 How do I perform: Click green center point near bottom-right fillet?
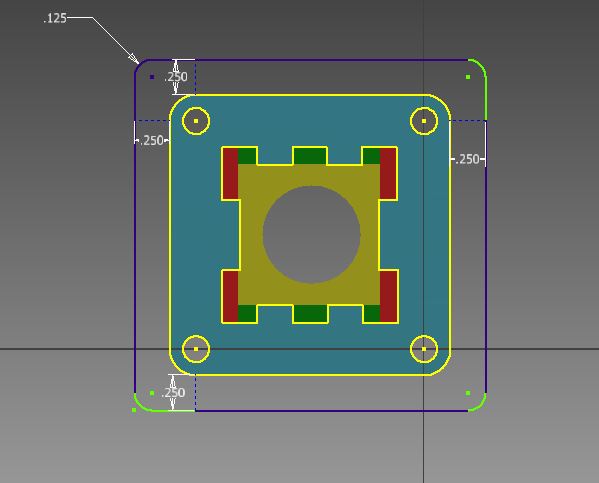(x=468, y=393)
